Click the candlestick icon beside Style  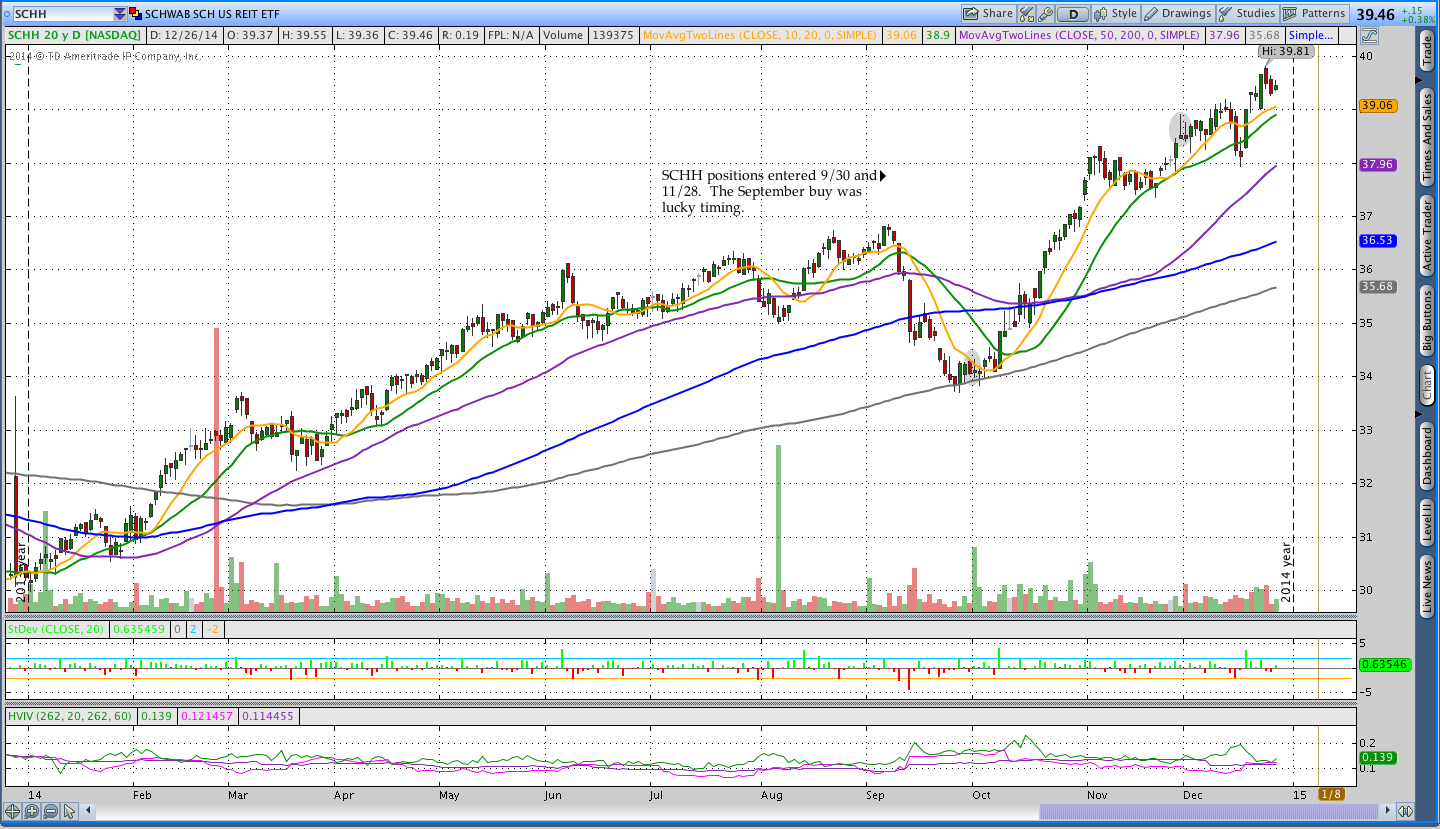tap(1102, 14)
